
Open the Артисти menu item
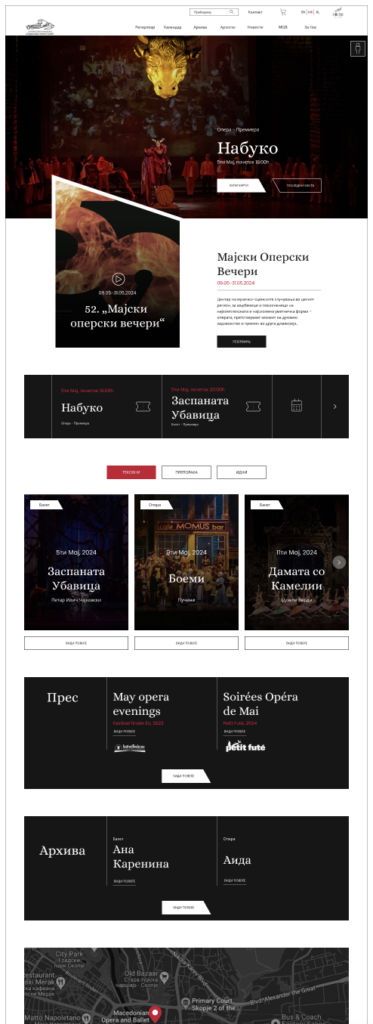click(228, 27)
